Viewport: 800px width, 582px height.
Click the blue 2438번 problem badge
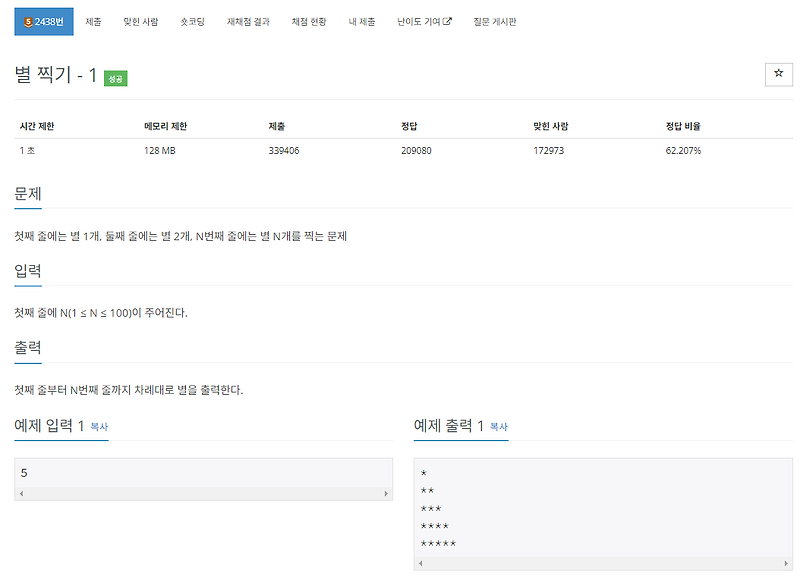[45, 19]
